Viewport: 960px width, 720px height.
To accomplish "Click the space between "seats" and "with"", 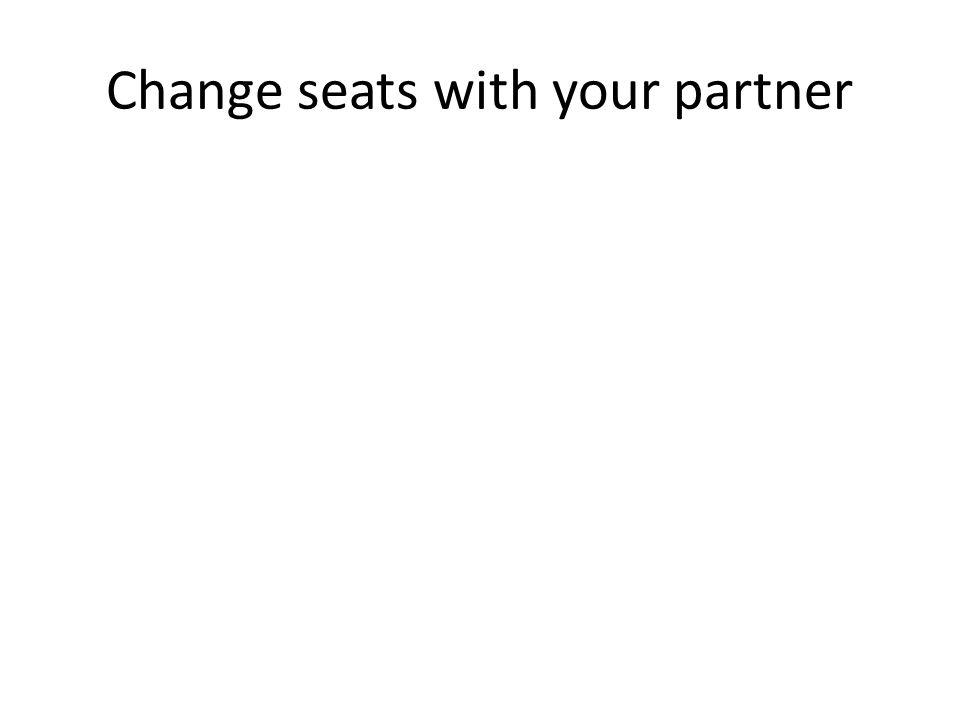I will pyautogui.click(x=426, y=93).
